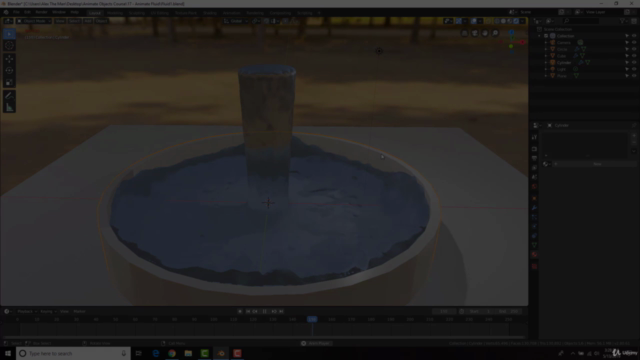Screen dimensions: 640x360
Task: Switch to the Sculpting workspace tab
Action: (137, 13)
